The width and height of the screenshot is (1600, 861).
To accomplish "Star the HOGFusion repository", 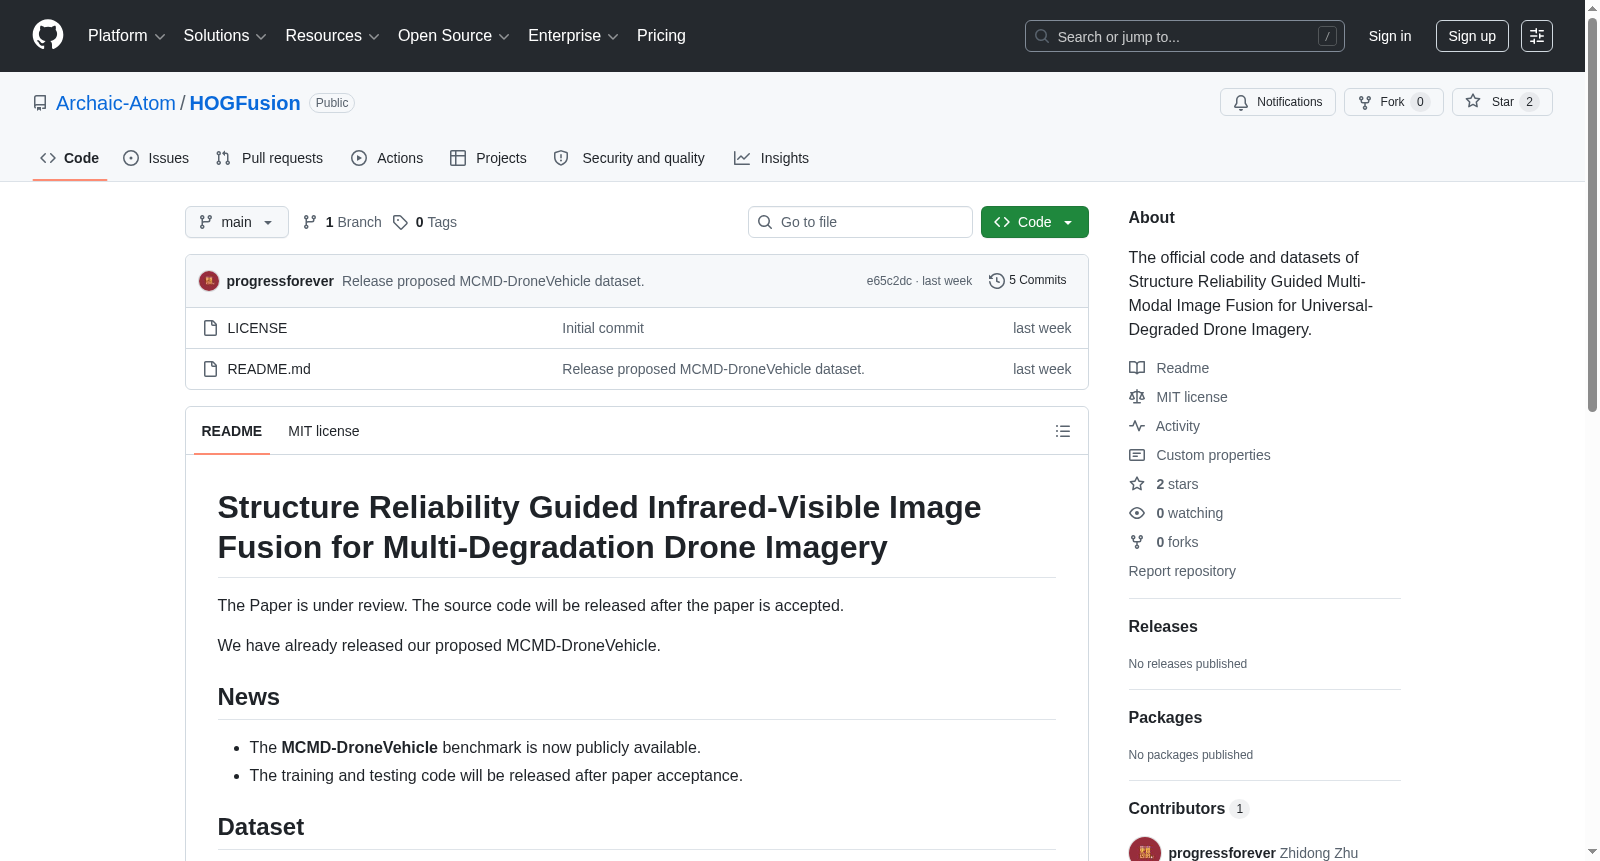I will coord(1502,102).
